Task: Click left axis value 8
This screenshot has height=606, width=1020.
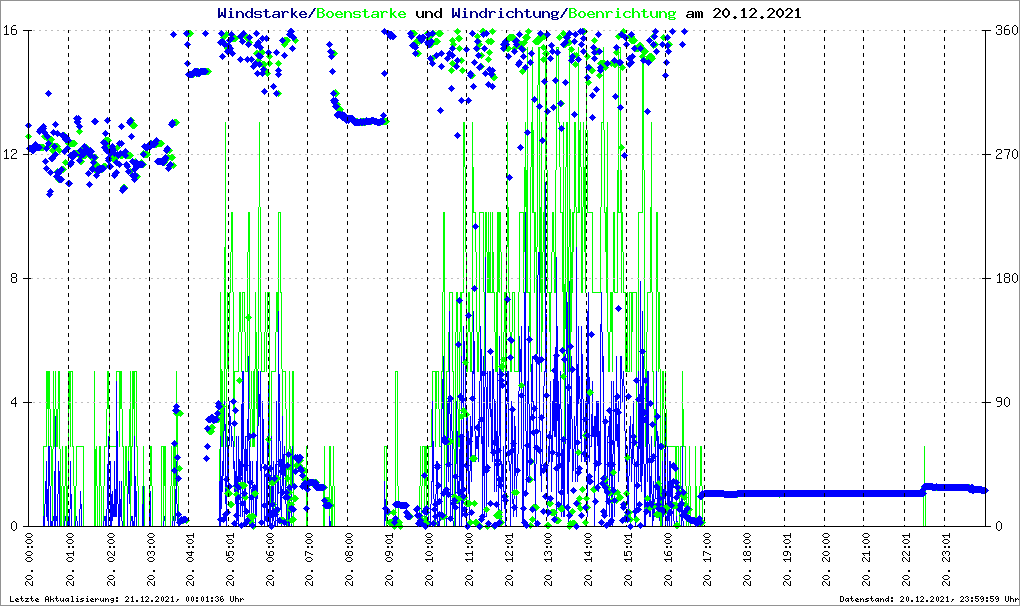Action: pyautogui.click(x=13, y=279)
